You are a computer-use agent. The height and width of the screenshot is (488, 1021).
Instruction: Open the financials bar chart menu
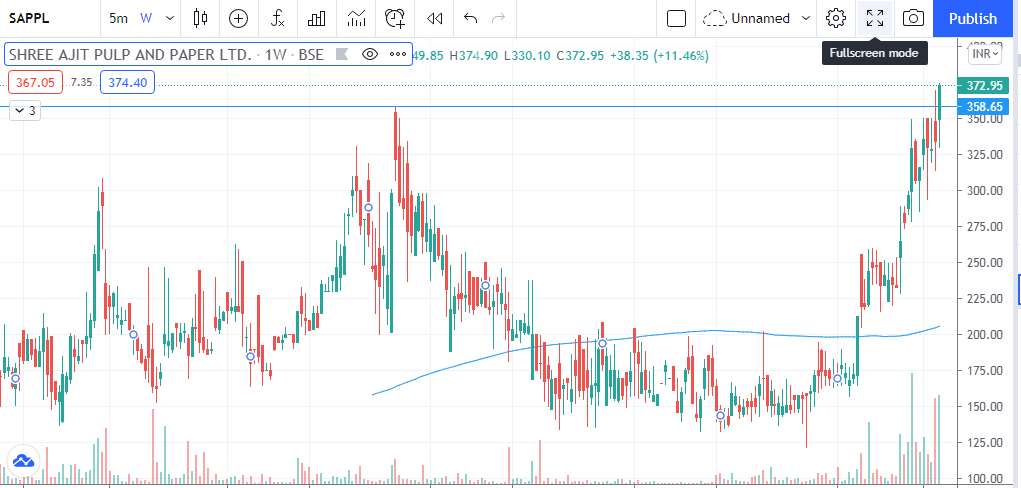(316, 18)
